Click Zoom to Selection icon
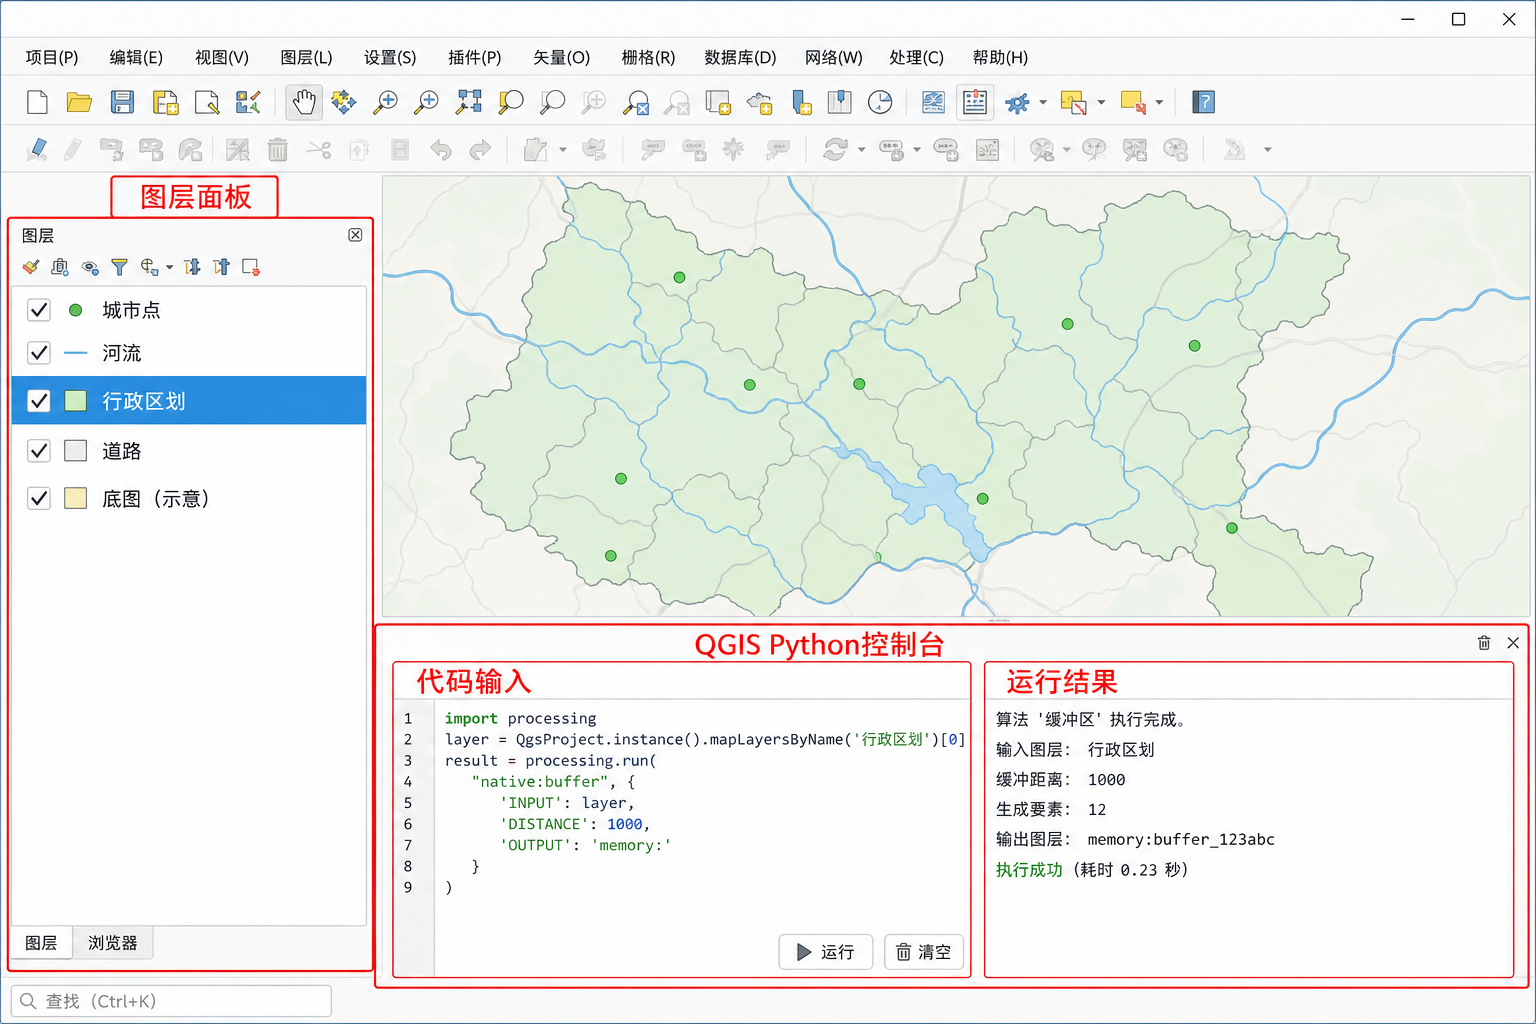This screenshot has width=1536, height=1024. click(x=511, y=101)
